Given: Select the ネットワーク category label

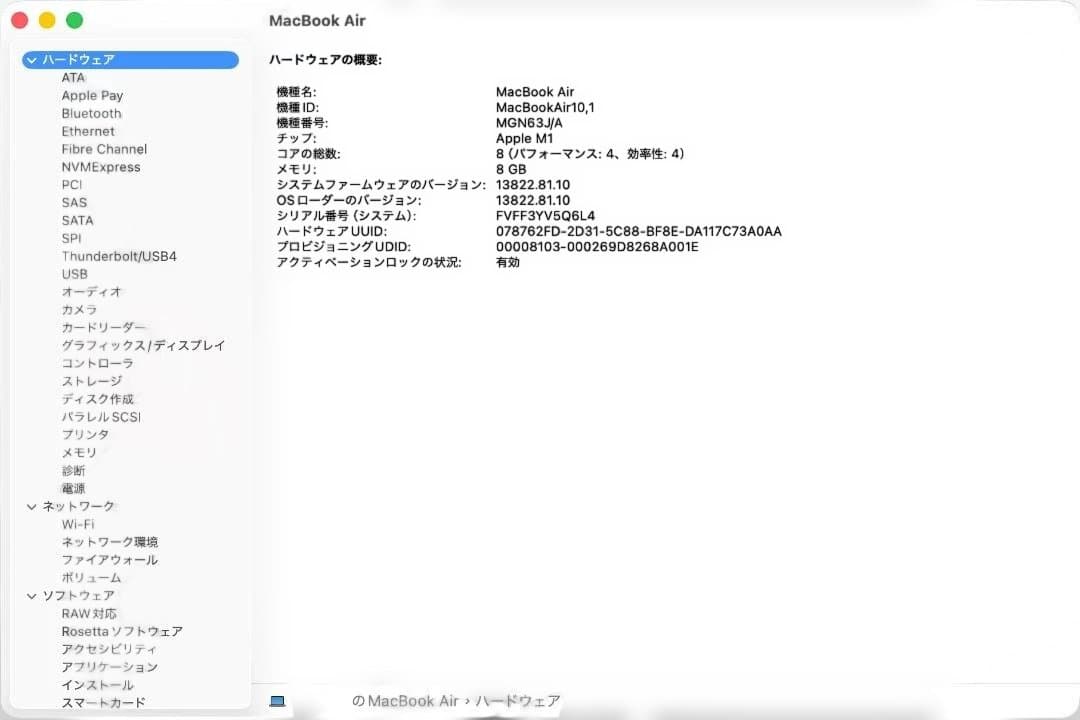Looking at the screenshot, I should [79, 506].
